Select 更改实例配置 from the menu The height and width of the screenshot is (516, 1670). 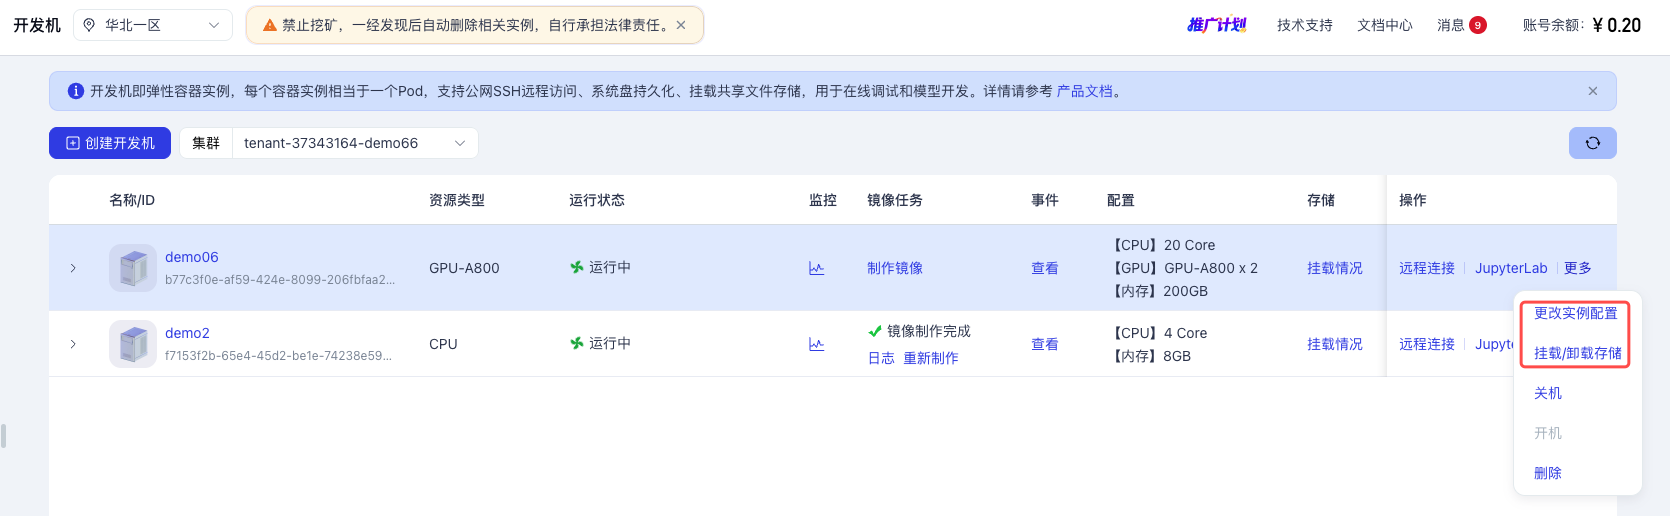coord(1575,313)
